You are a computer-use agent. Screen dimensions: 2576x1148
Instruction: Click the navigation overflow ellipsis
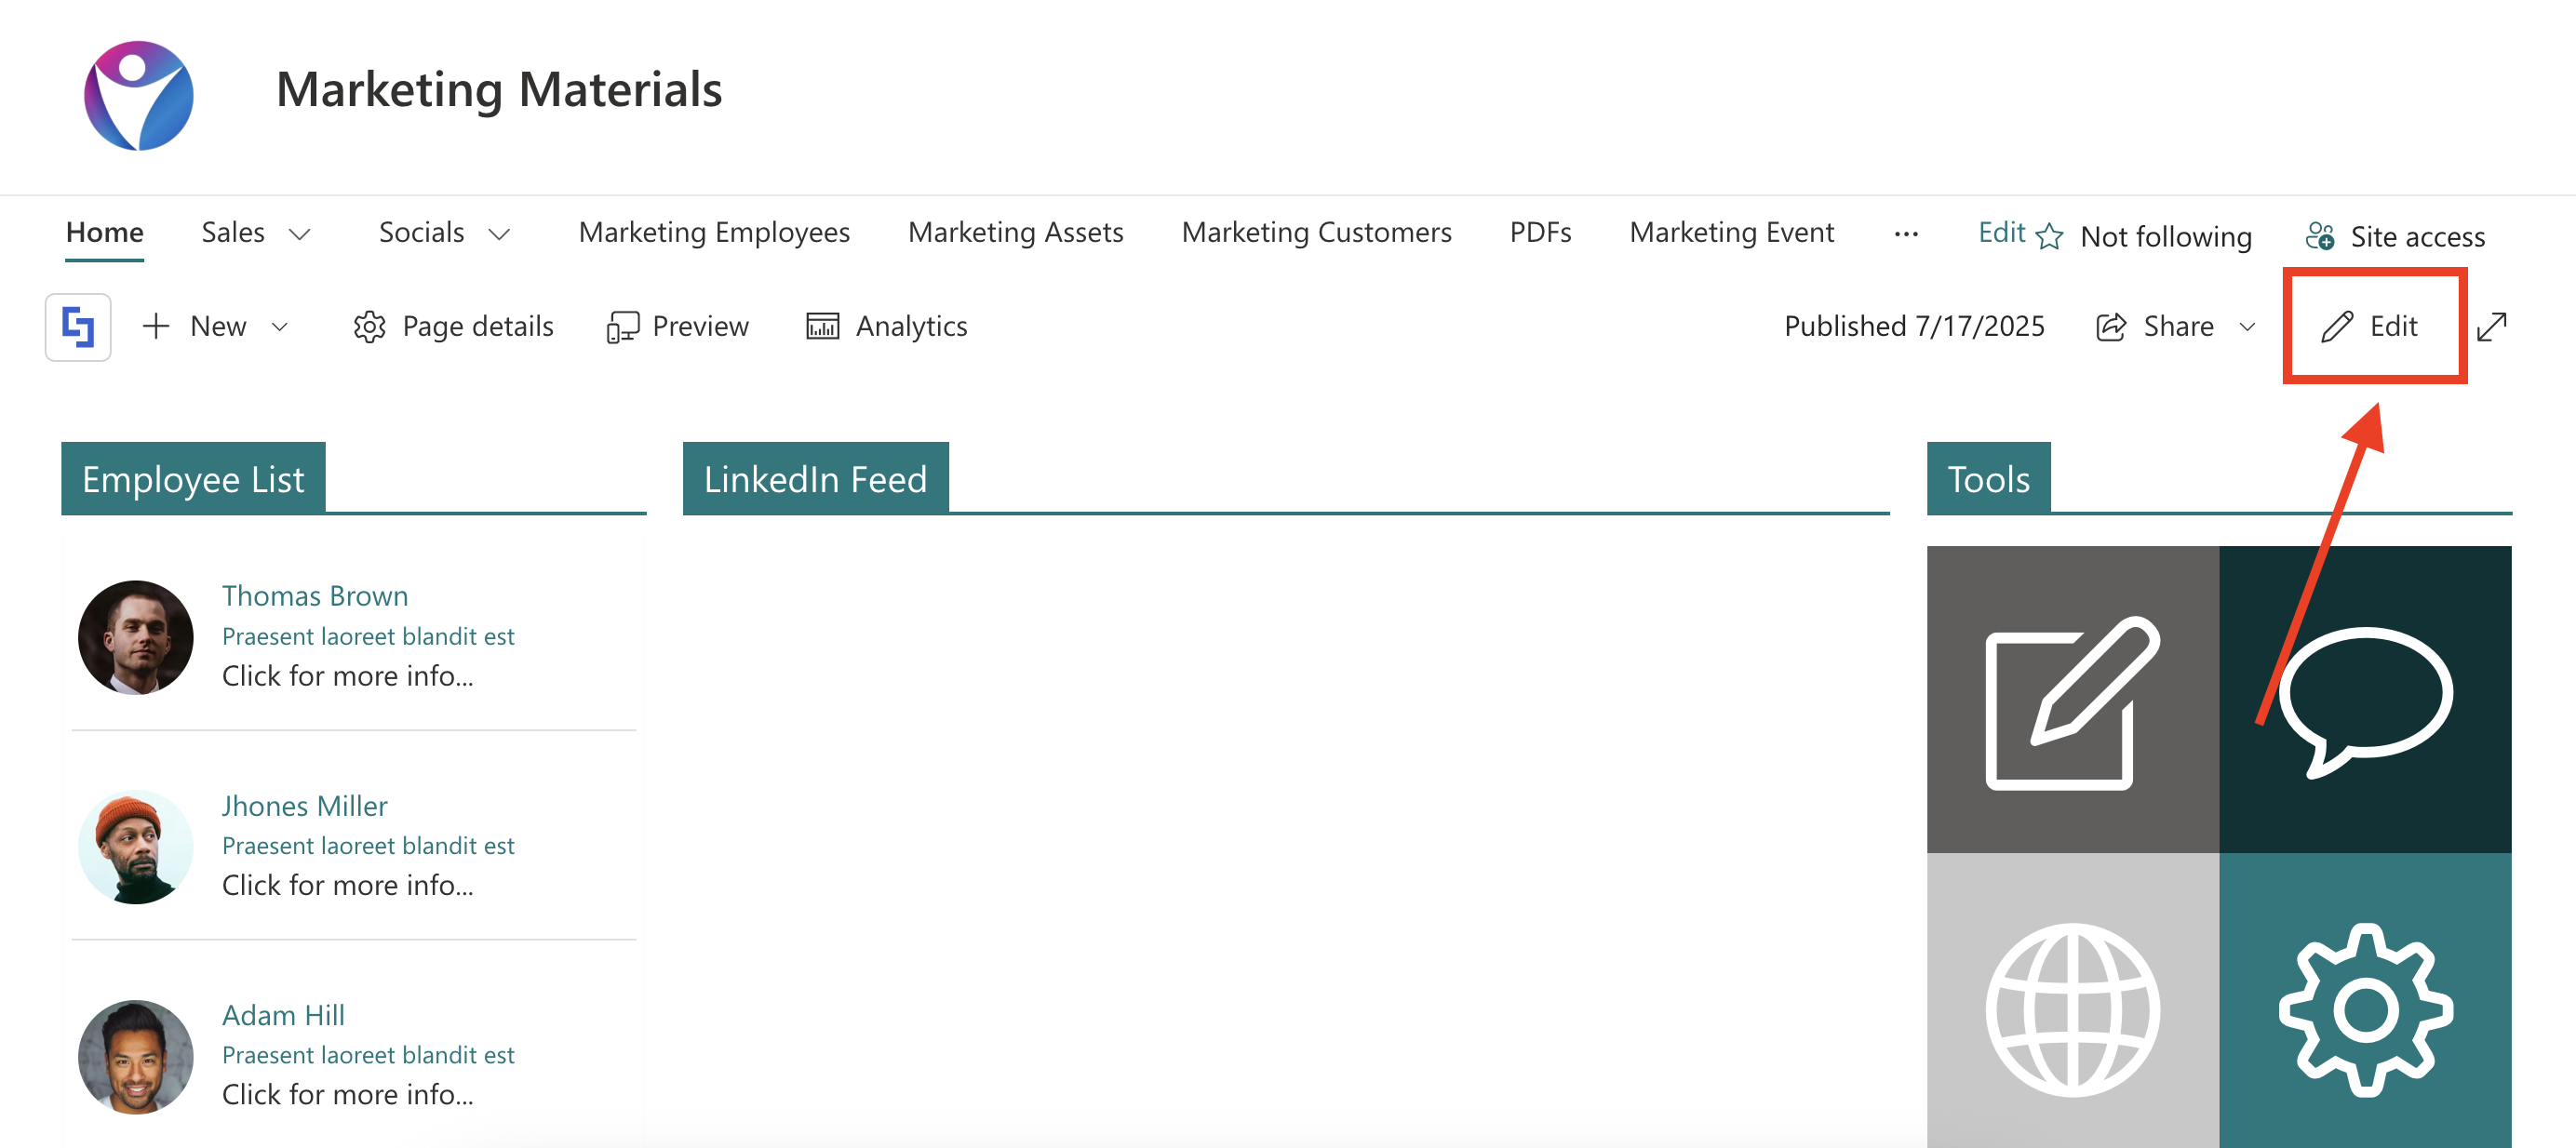(1906, 235)
